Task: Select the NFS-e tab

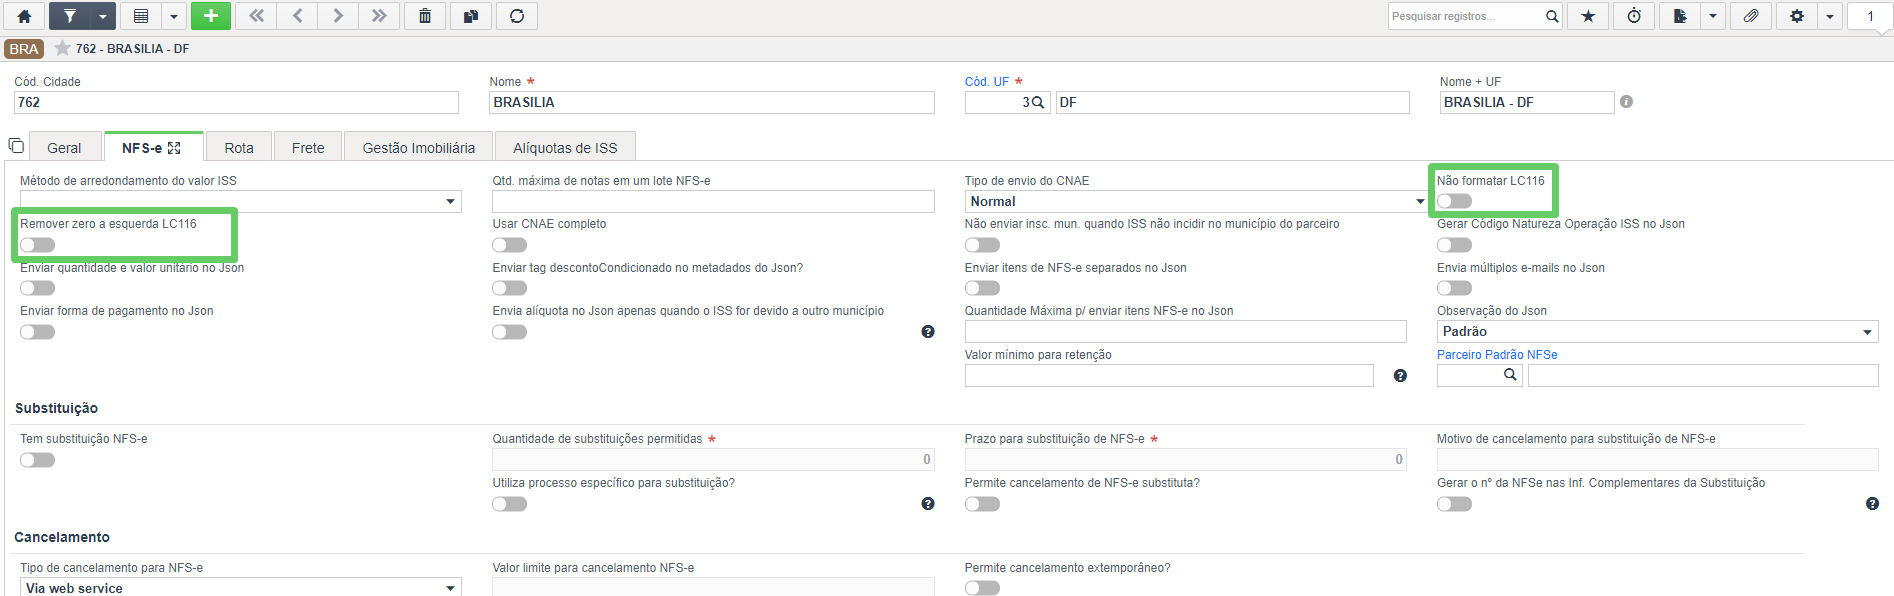Action: 153,147
